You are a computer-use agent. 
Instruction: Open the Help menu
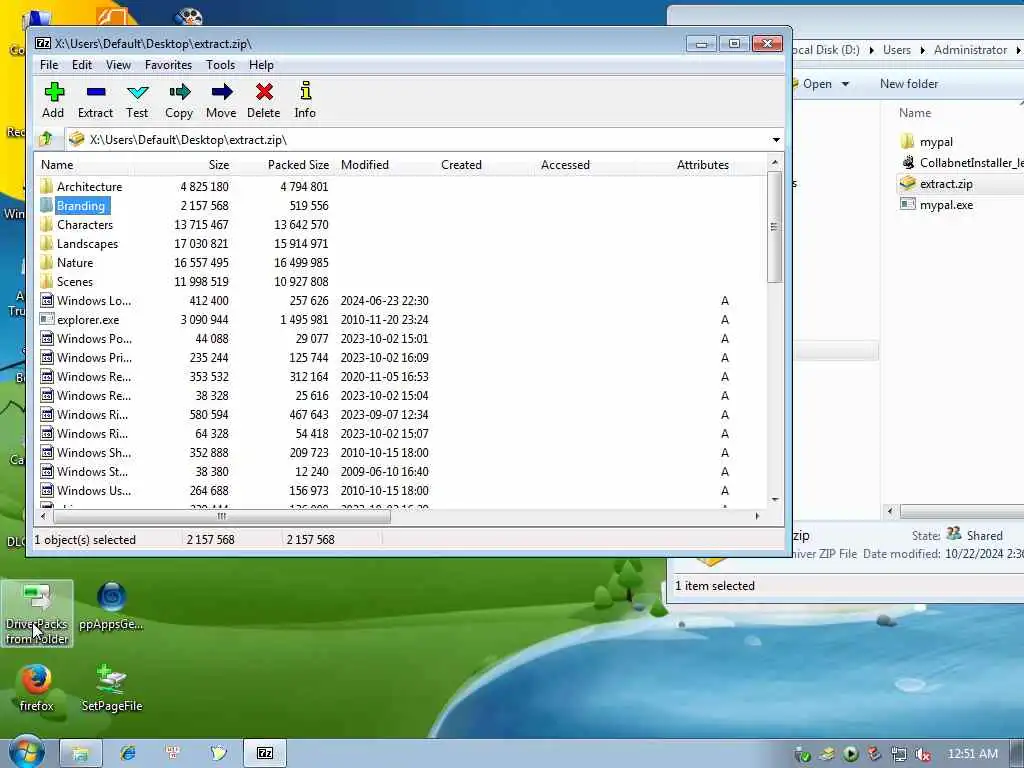tap(261, 65)
